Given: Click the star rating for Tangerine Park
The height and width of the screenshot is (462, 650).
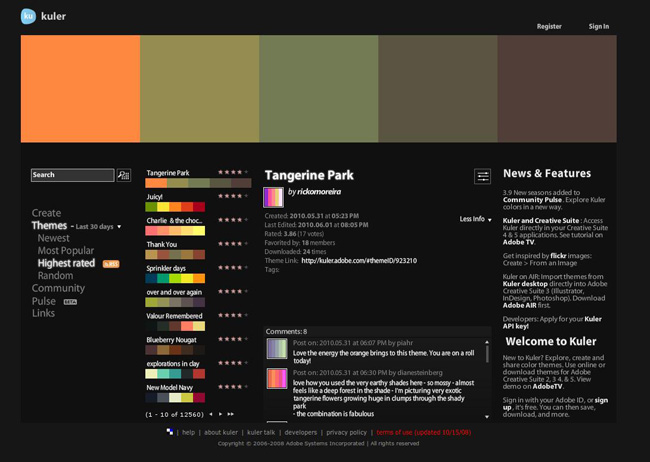Looking at the screenshot, I should [x=233, y=172].
